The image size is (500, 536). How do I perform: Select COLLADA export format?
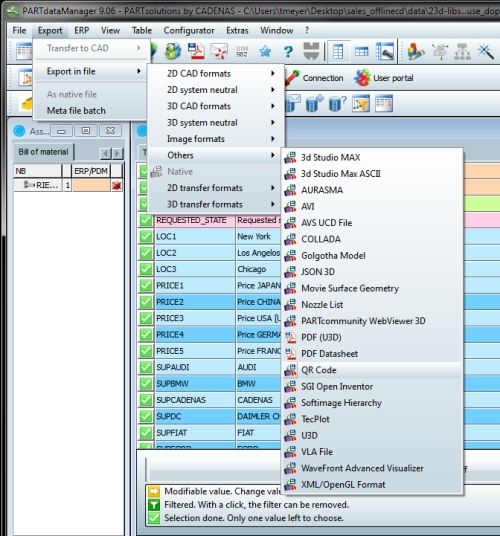coord(372,239)
